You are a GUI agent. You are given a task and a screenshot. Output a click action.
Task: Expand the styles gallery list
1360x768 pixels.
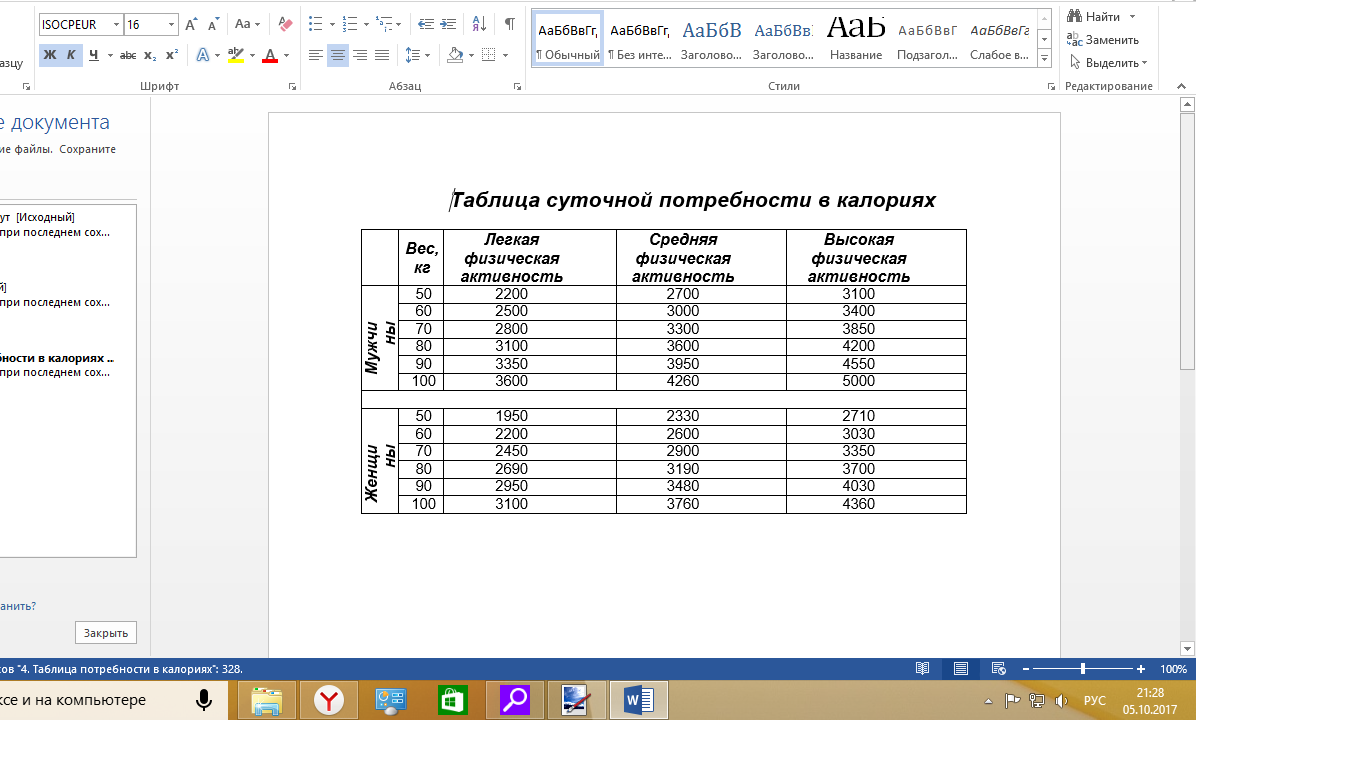click(1045, 59)
